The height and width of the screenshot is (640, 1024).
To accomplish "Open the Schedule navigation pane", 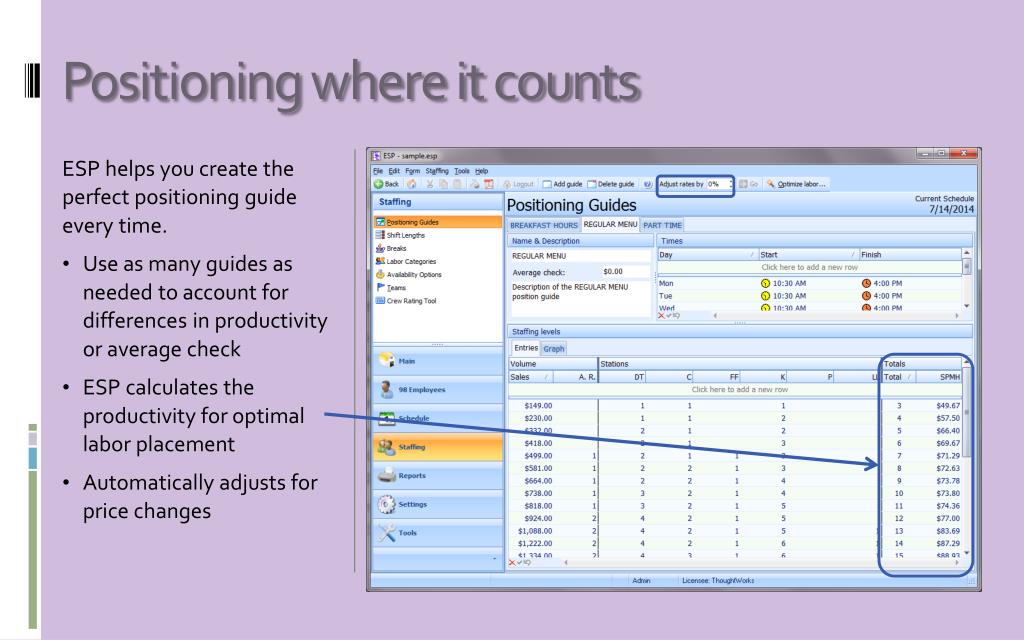I will pos(438,418).
